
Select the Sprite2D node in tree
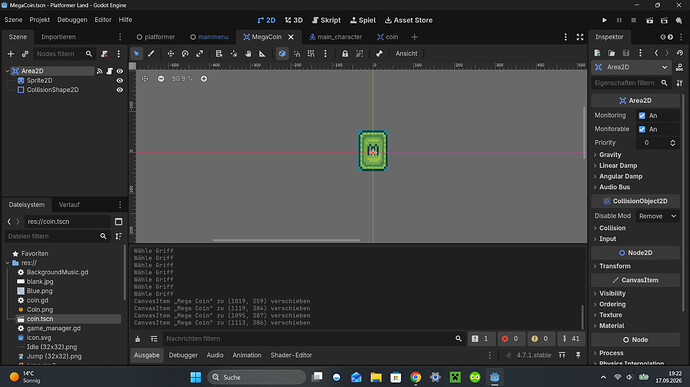[x=39, y=81]
